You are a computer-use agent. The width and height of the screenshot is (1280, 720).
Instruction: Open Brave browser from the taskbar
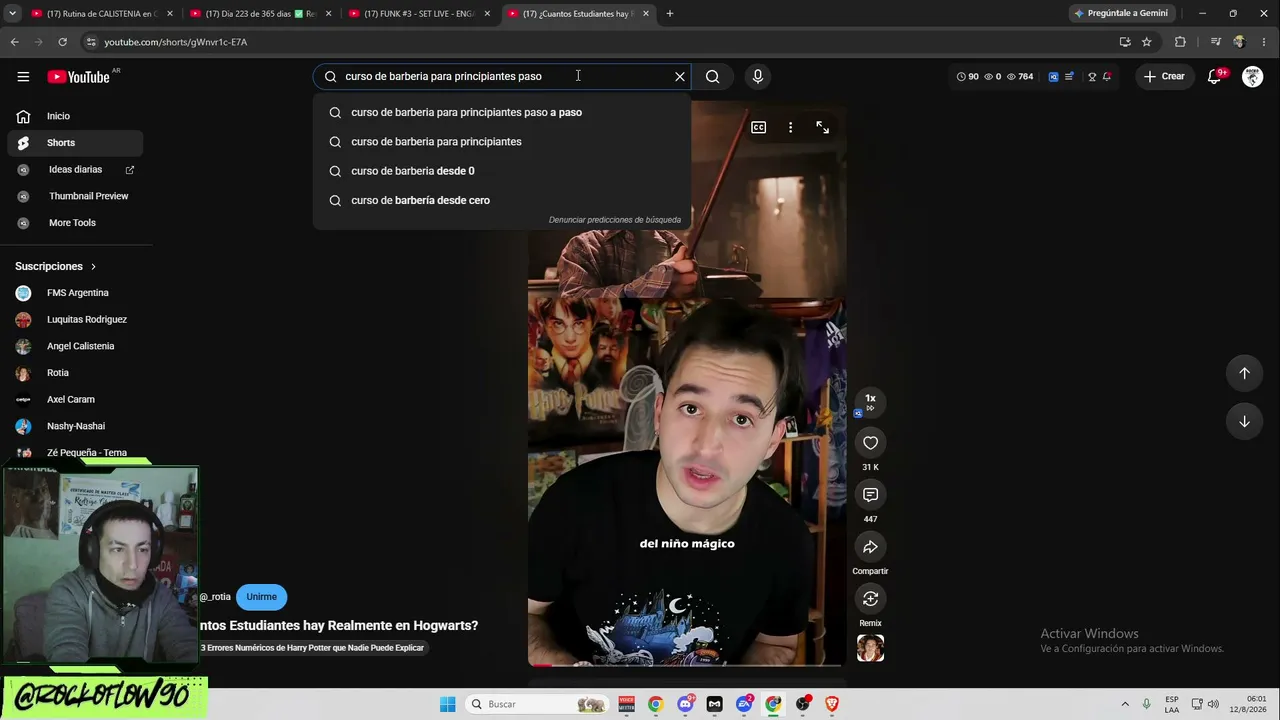click(832, 704)
